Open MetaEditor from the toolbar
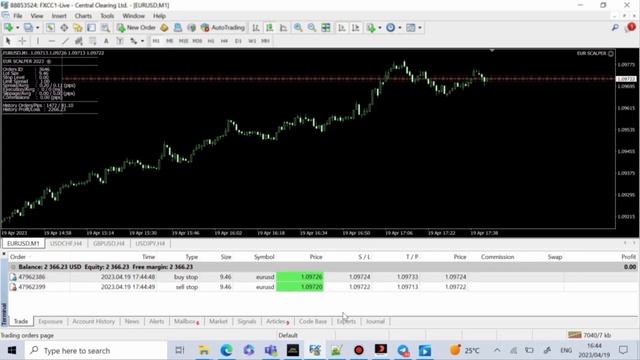 [164, 28]
